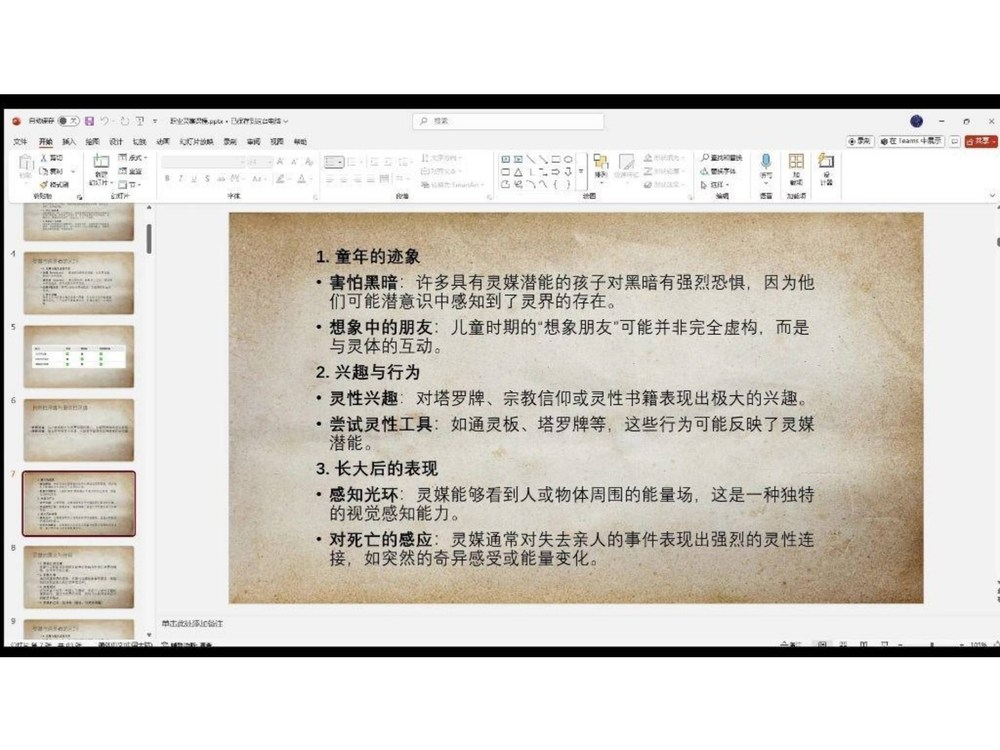
Task: Toggle text Shadow (S) formatting
Action: pos(207,179)
